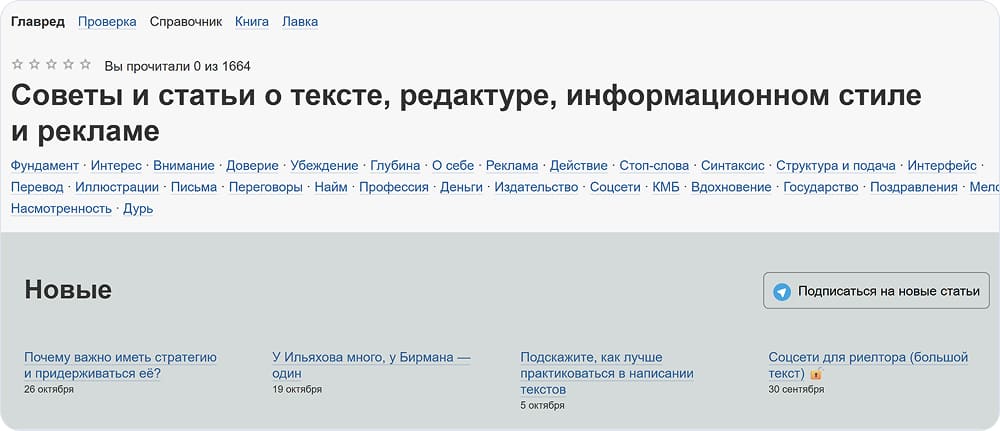The width and height of the screenshot is (1000, 431).
Task: Open the Иллюстрации topic
Action: (x=117, y=187)
